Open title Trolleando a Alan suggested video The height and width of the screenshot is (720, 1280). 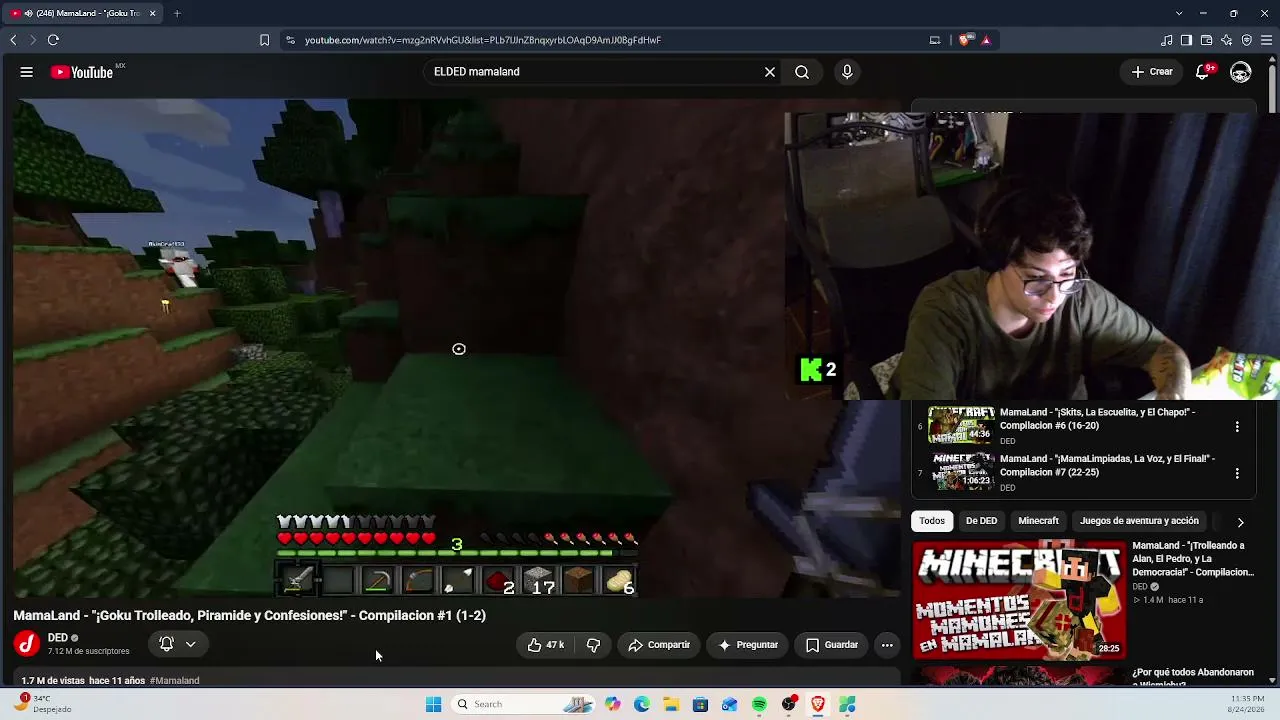(1193, 559)
